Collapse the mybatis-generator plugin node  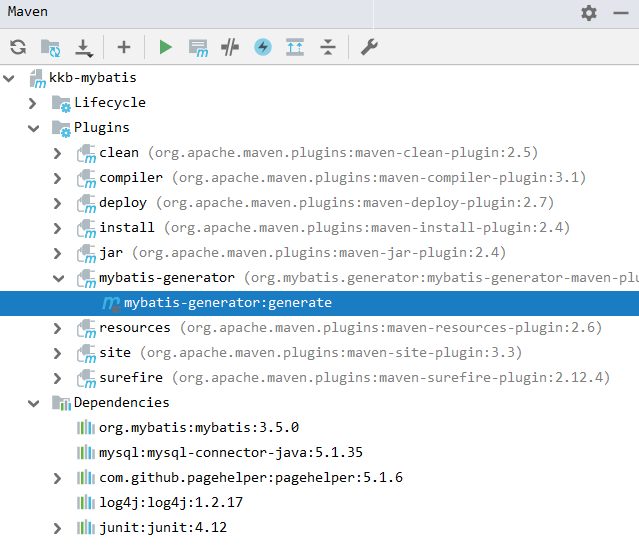tap(58, 278)
